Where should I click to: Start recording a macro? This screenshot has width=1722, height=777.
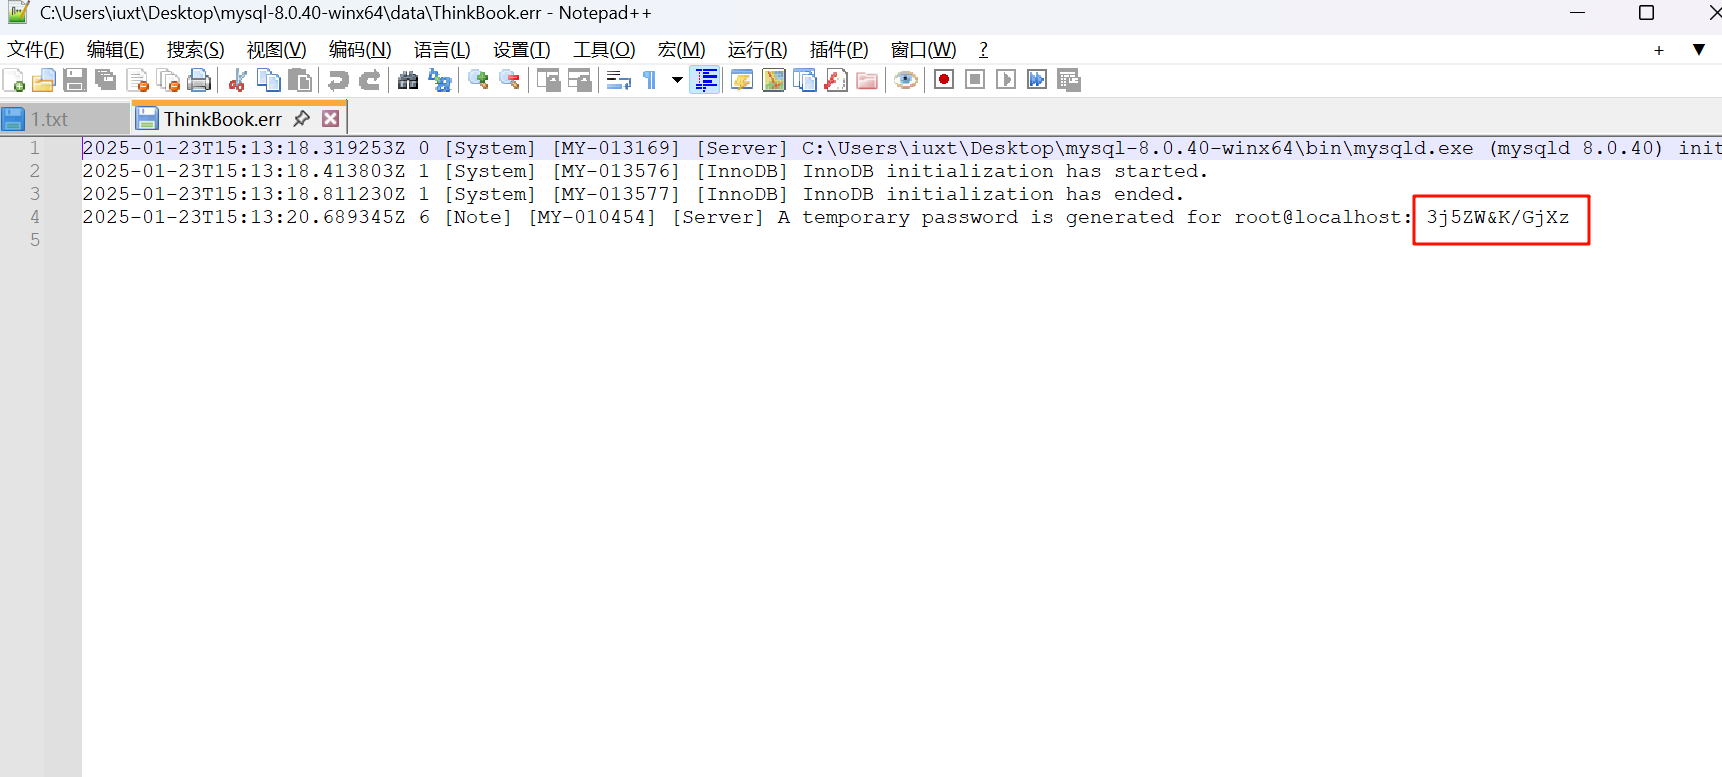[x=944, y=80]
